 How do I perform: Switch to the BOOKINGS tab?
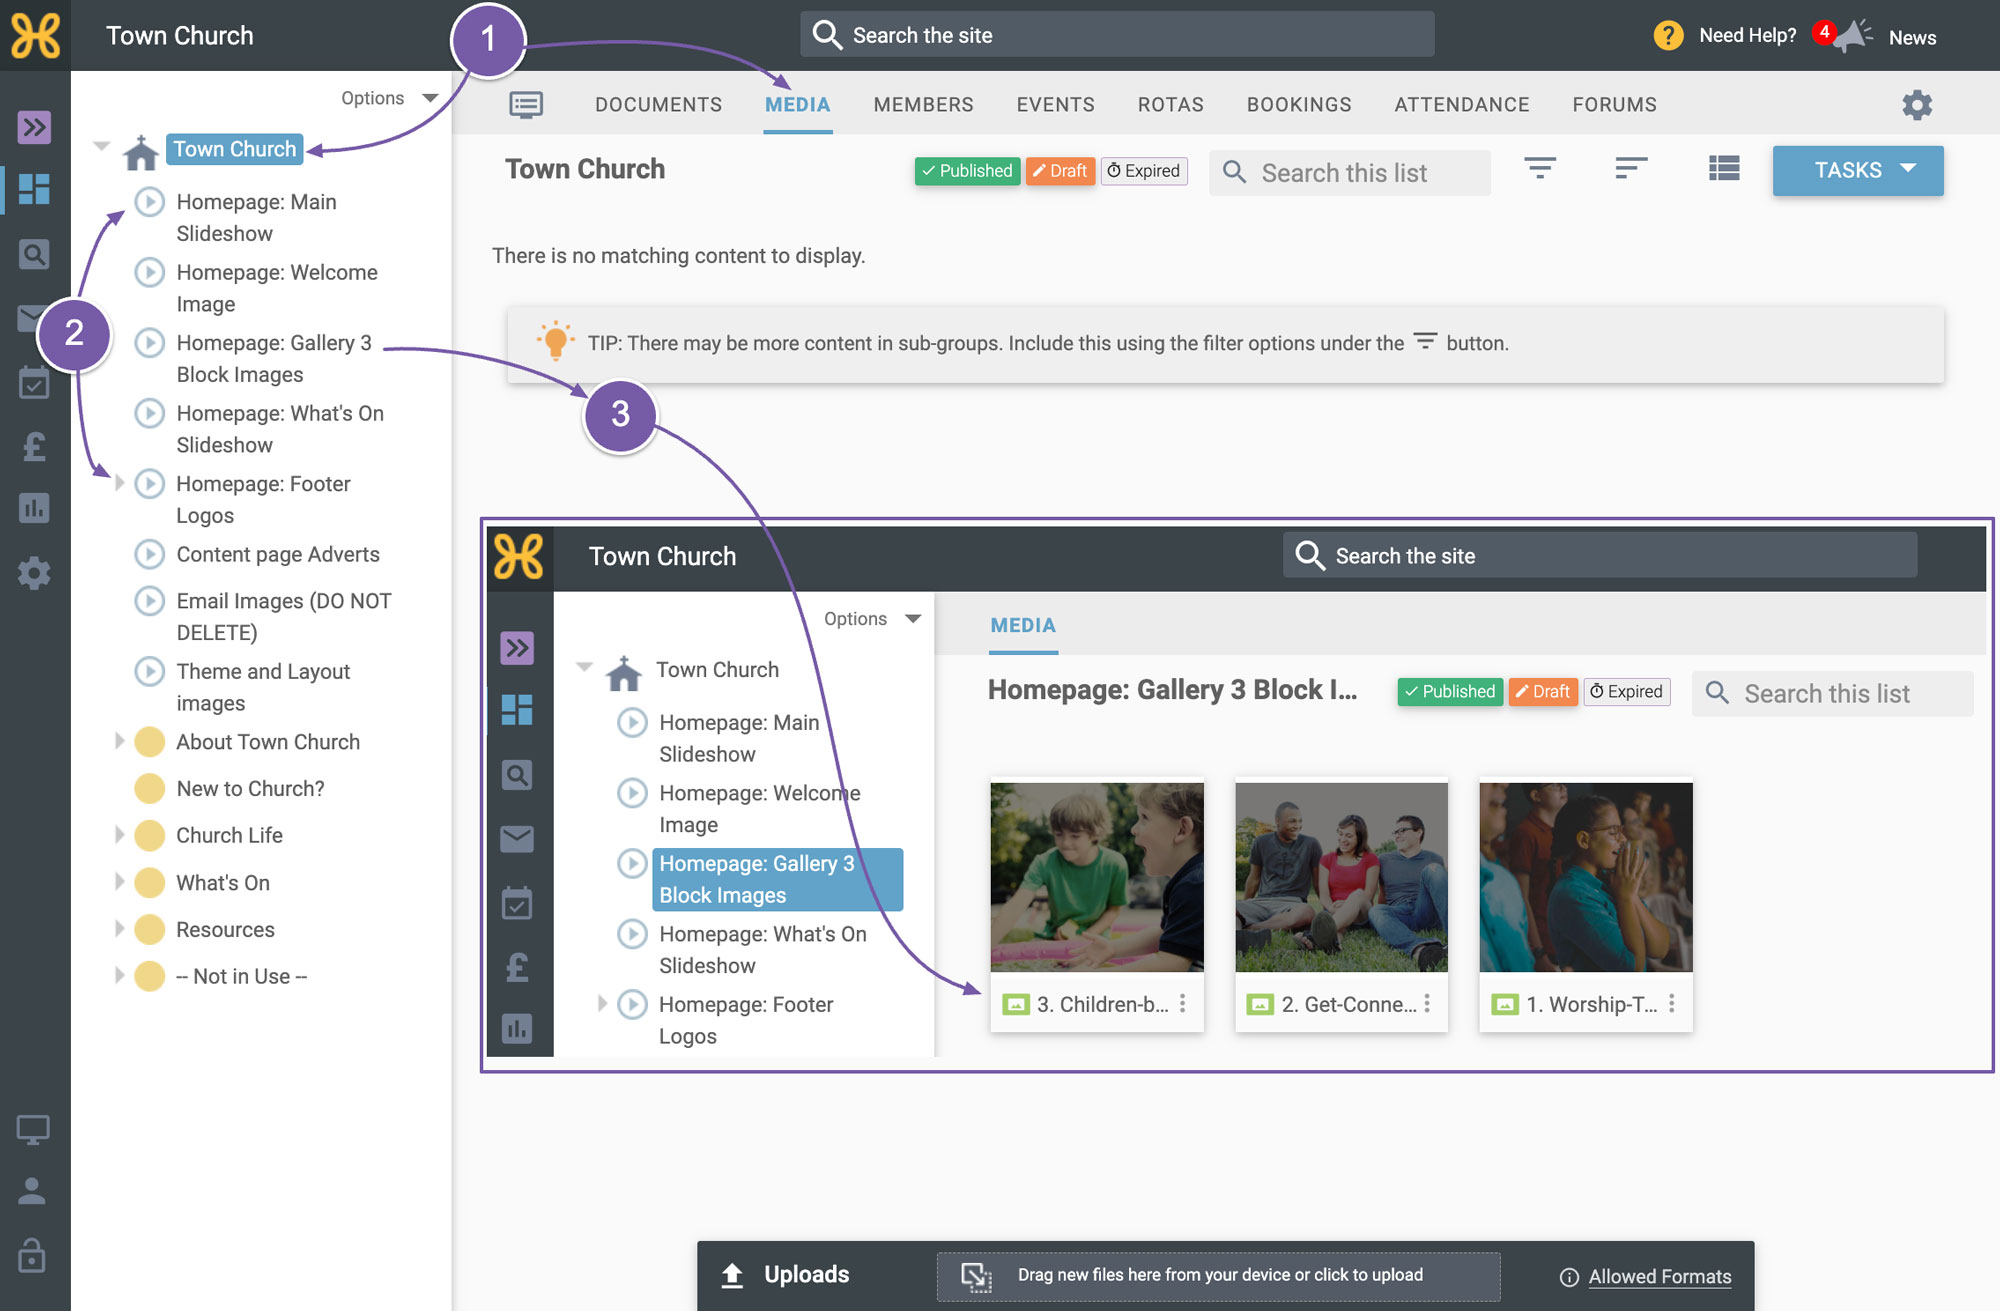point(1299,105)
